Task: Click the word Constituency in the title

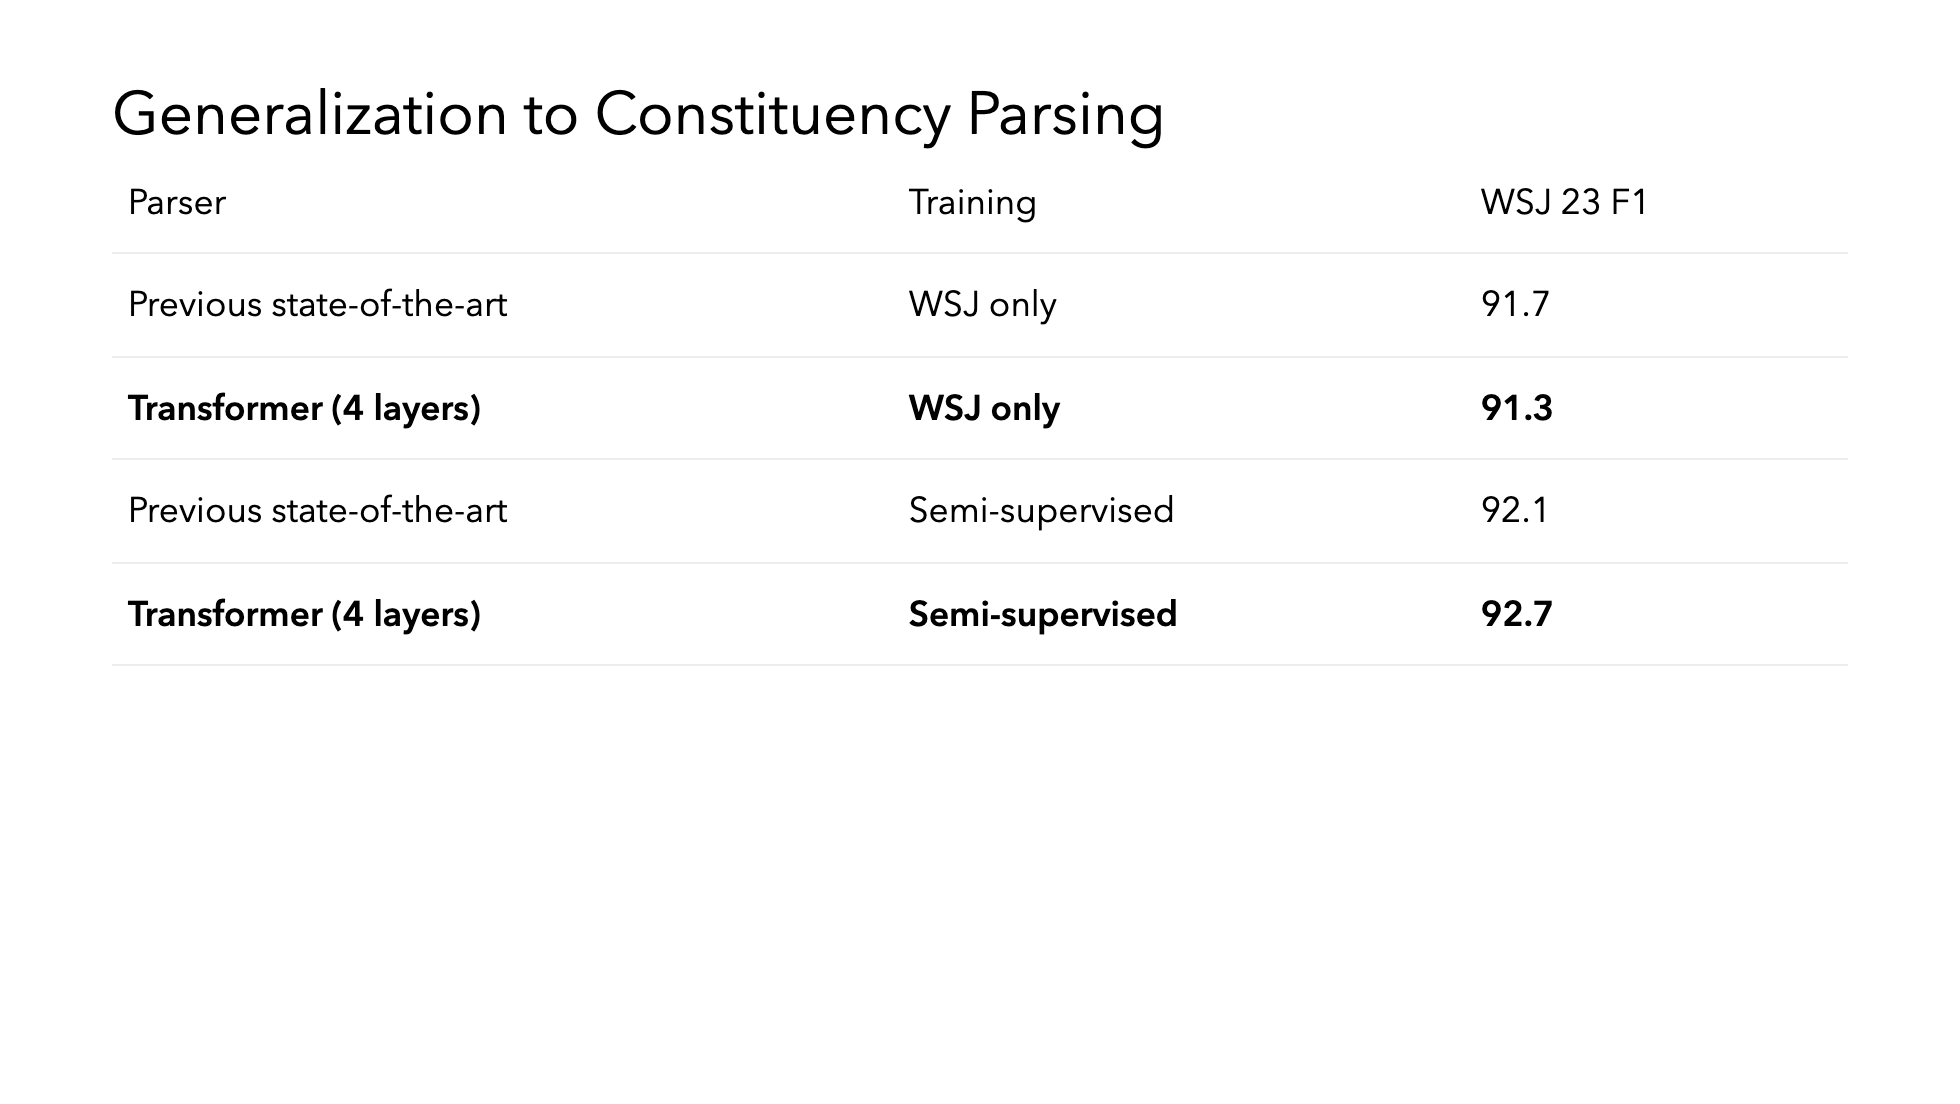Action: 772,116
